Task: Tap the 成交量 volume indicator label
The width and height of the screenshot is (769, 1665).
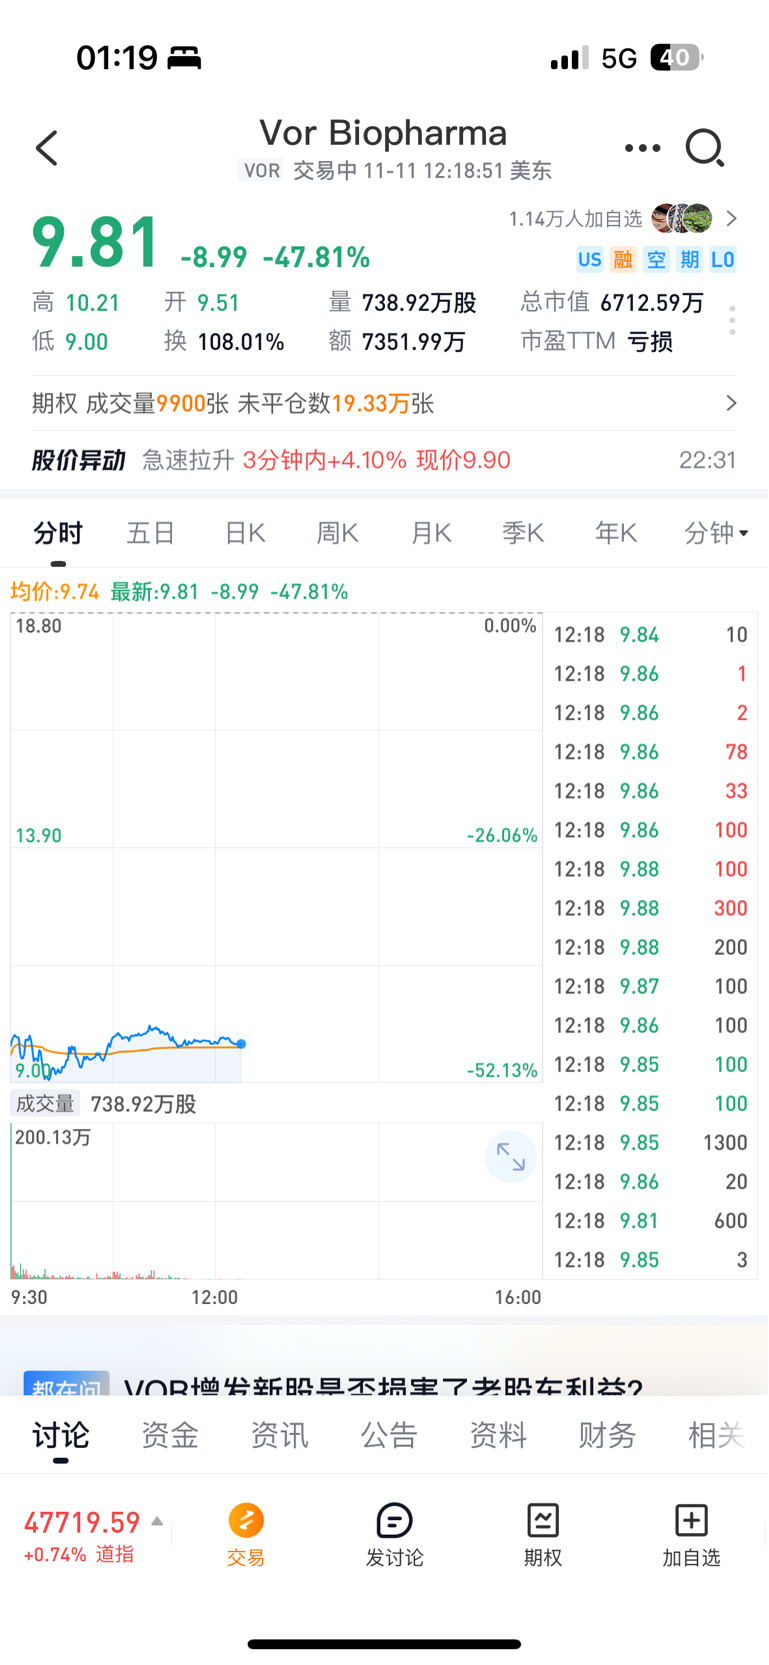Action: pyautogui.click(x=45, y=1104)
